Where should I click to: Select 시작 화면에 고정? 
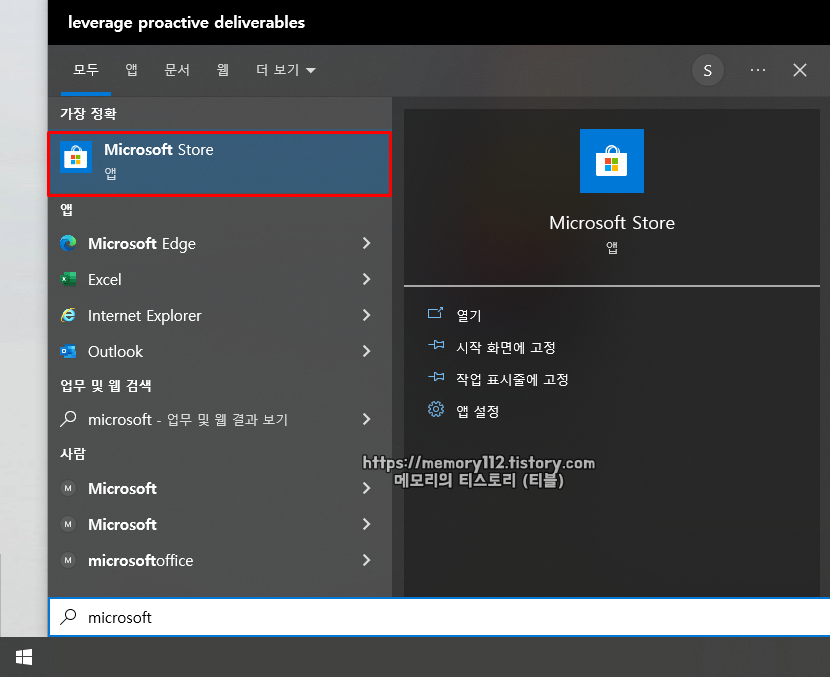506,347
